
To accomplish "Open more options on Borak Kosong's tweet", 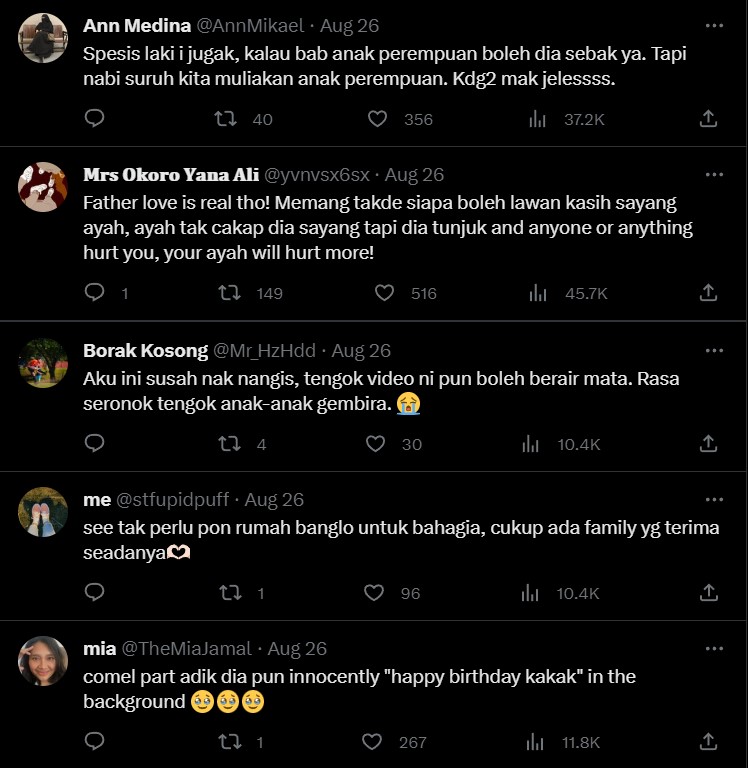I will coord(714,351).
